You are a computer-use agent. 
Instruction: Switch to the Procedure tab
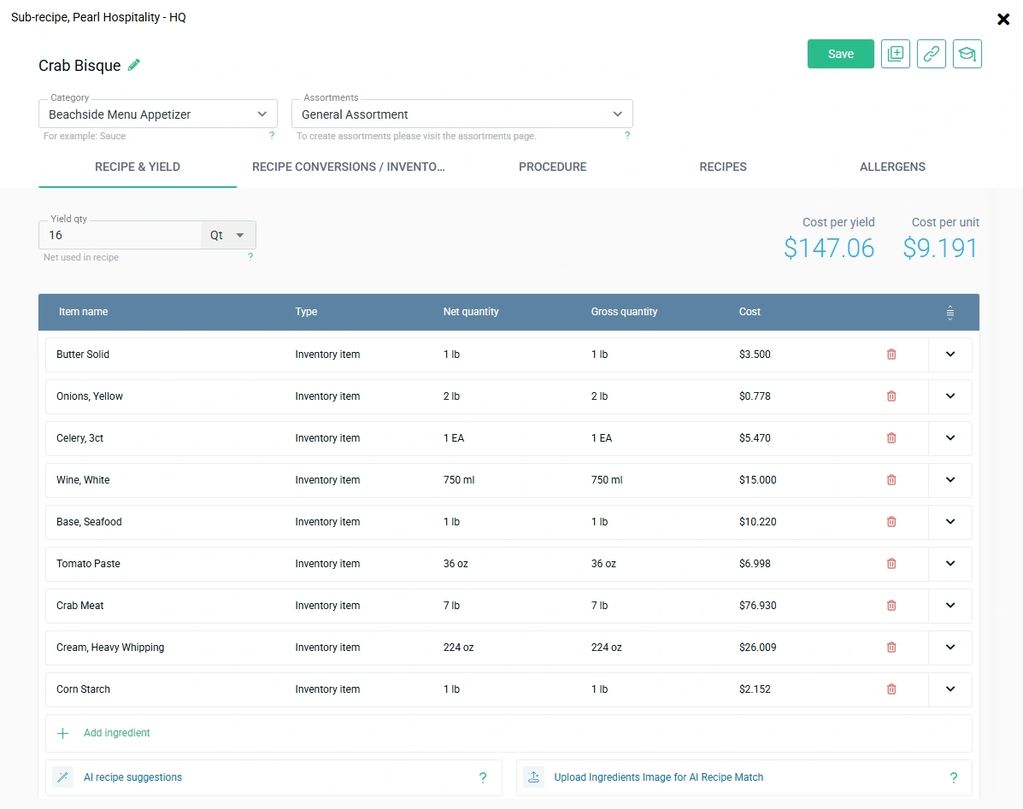click(552, 167)
